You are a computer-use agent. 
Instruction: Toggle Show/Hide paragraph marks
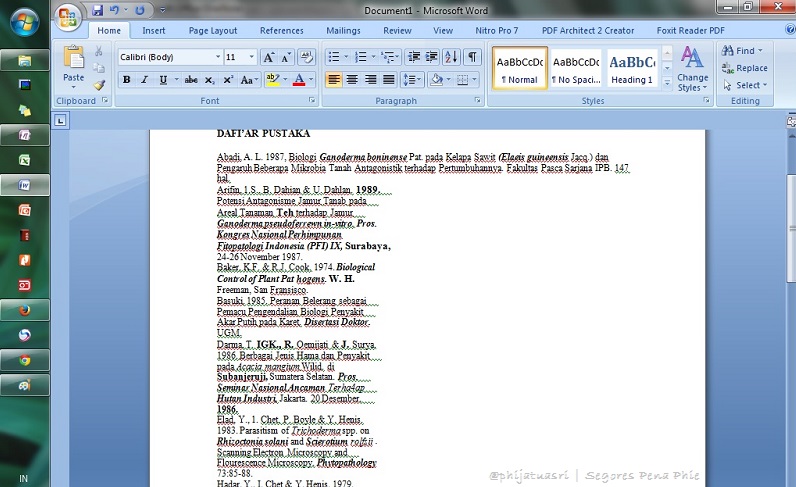[472, 57]
